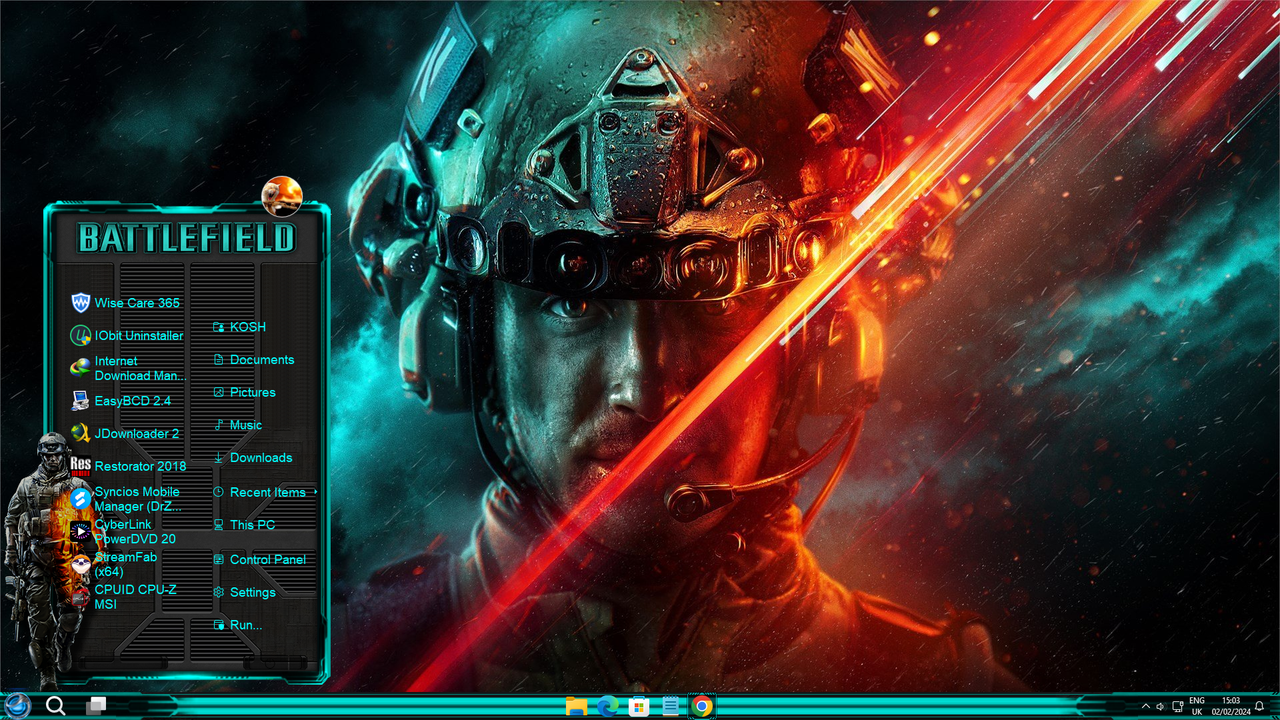Open the volume control in tray
Viewport: 1280px width, 720px height.
(1161, 707)
